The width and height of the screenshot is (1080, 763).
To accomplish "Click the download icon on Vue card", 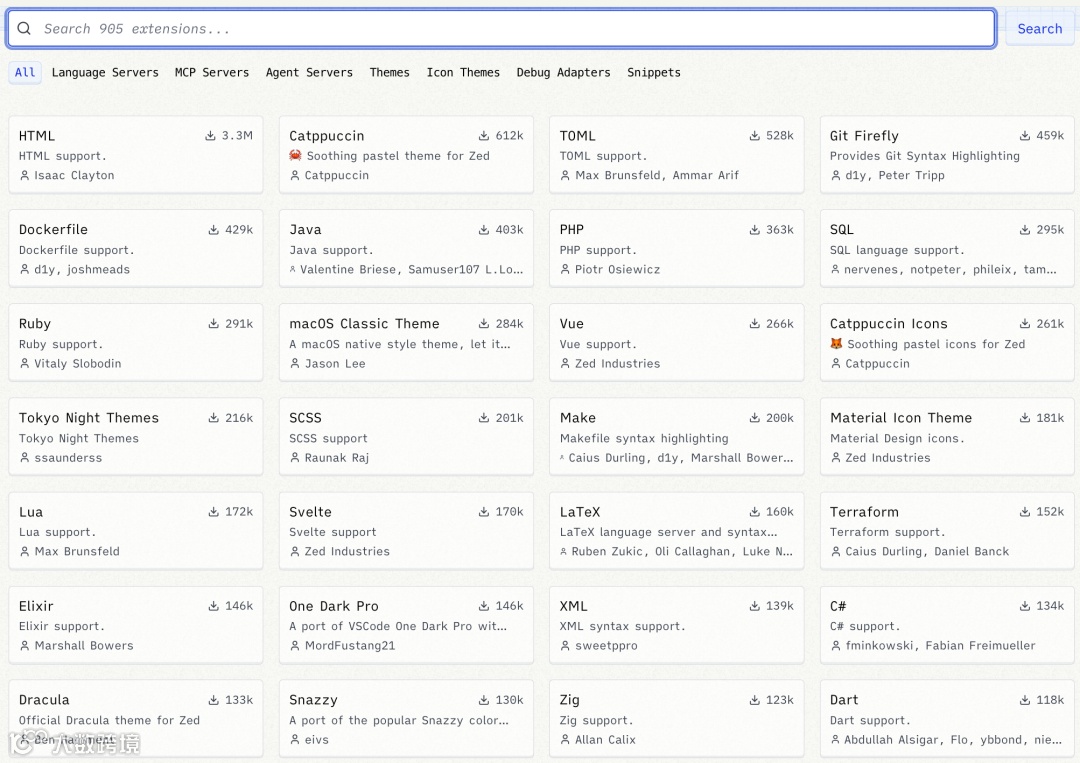I will coord(754,324).
